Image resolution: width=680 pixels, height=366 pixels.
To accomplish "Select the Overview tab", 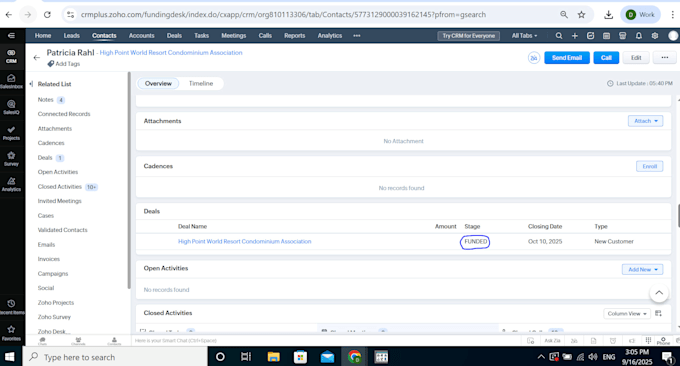I will pos(158,83).
